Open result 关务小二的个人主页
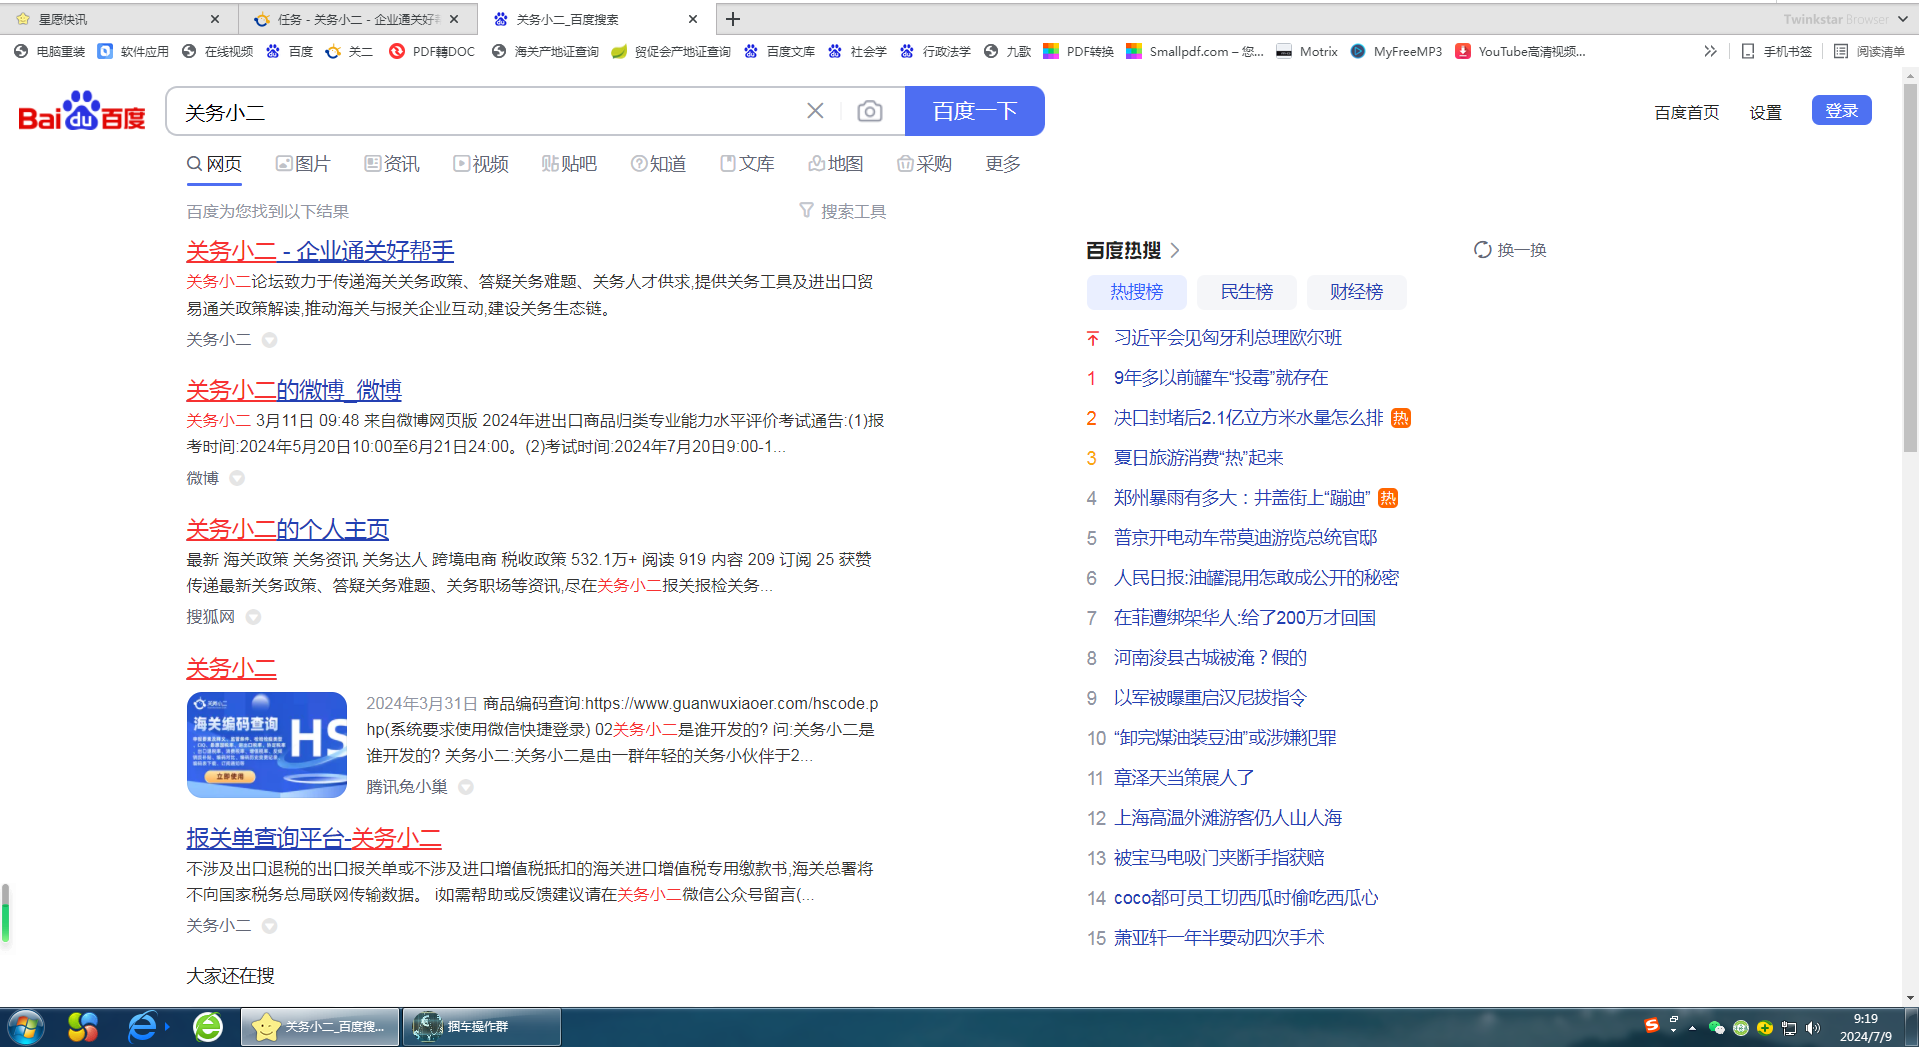The height and width of the screenshot is (1047, 1919). pos(287,529)
